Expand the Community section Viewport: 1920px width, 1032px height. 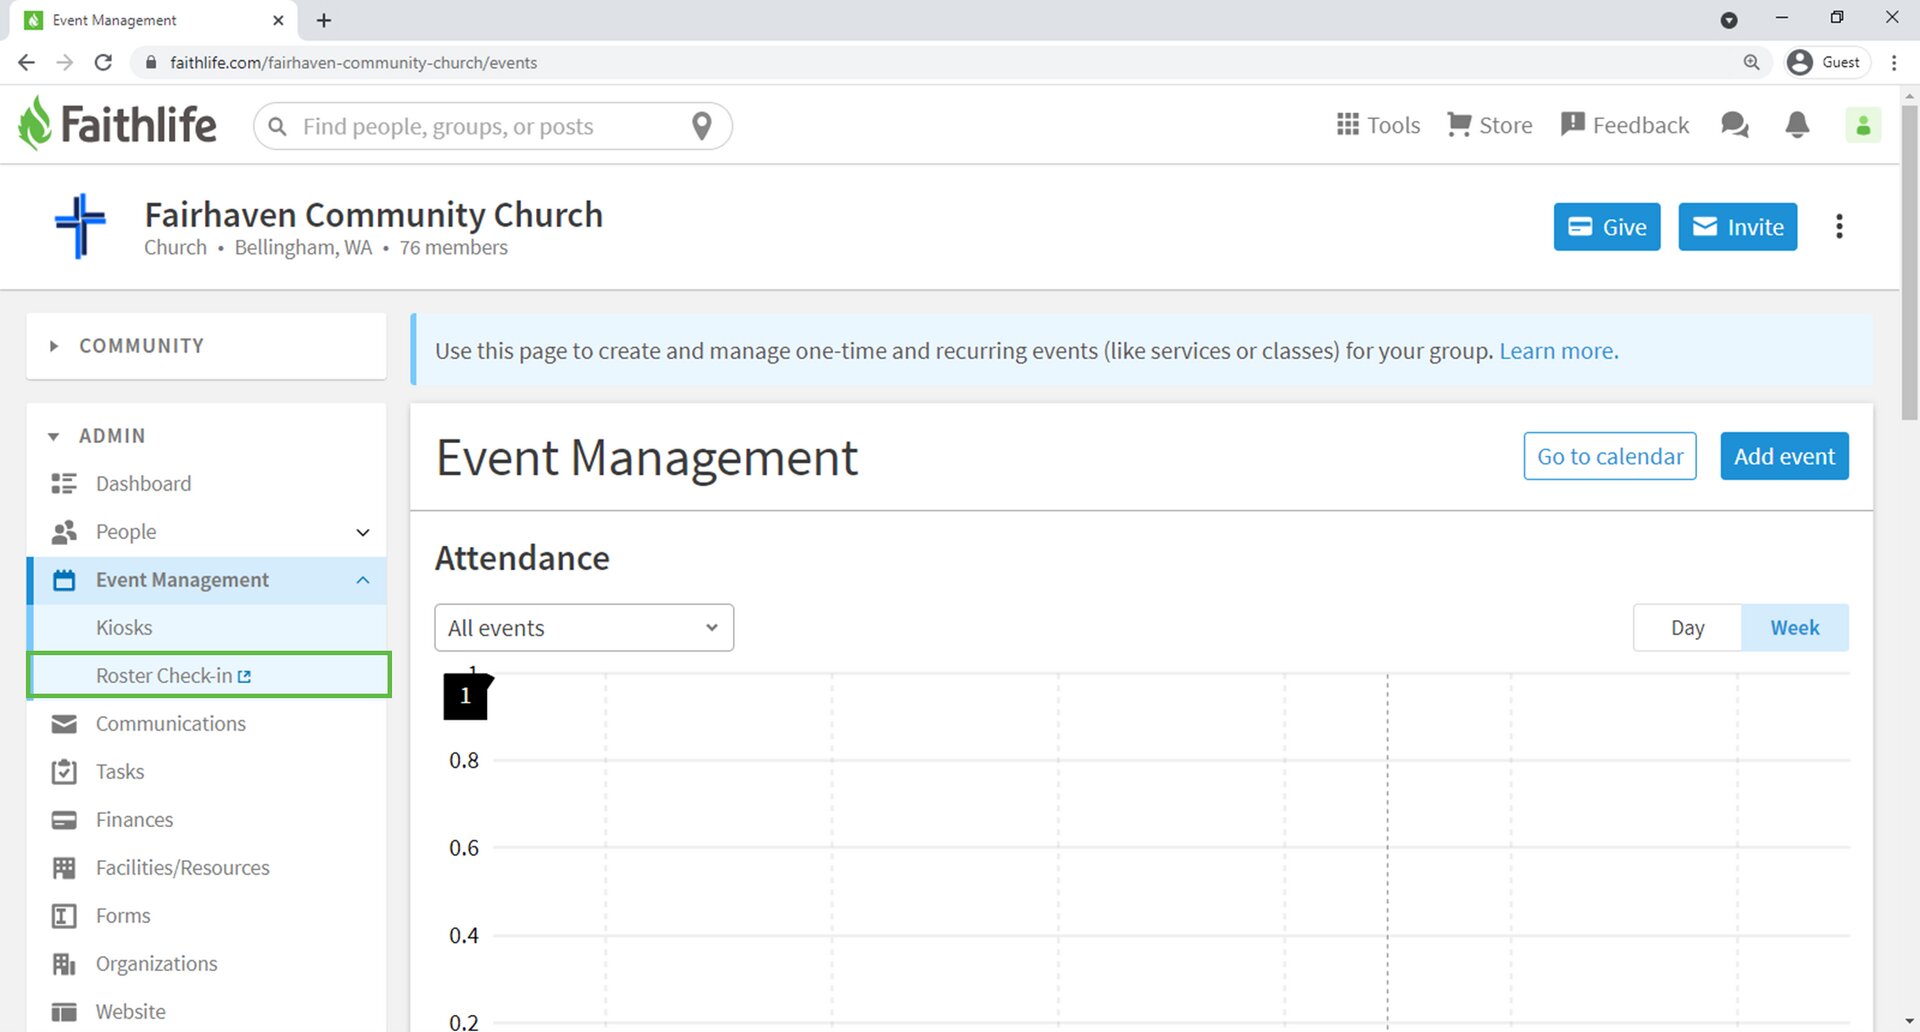coord(206,346)
